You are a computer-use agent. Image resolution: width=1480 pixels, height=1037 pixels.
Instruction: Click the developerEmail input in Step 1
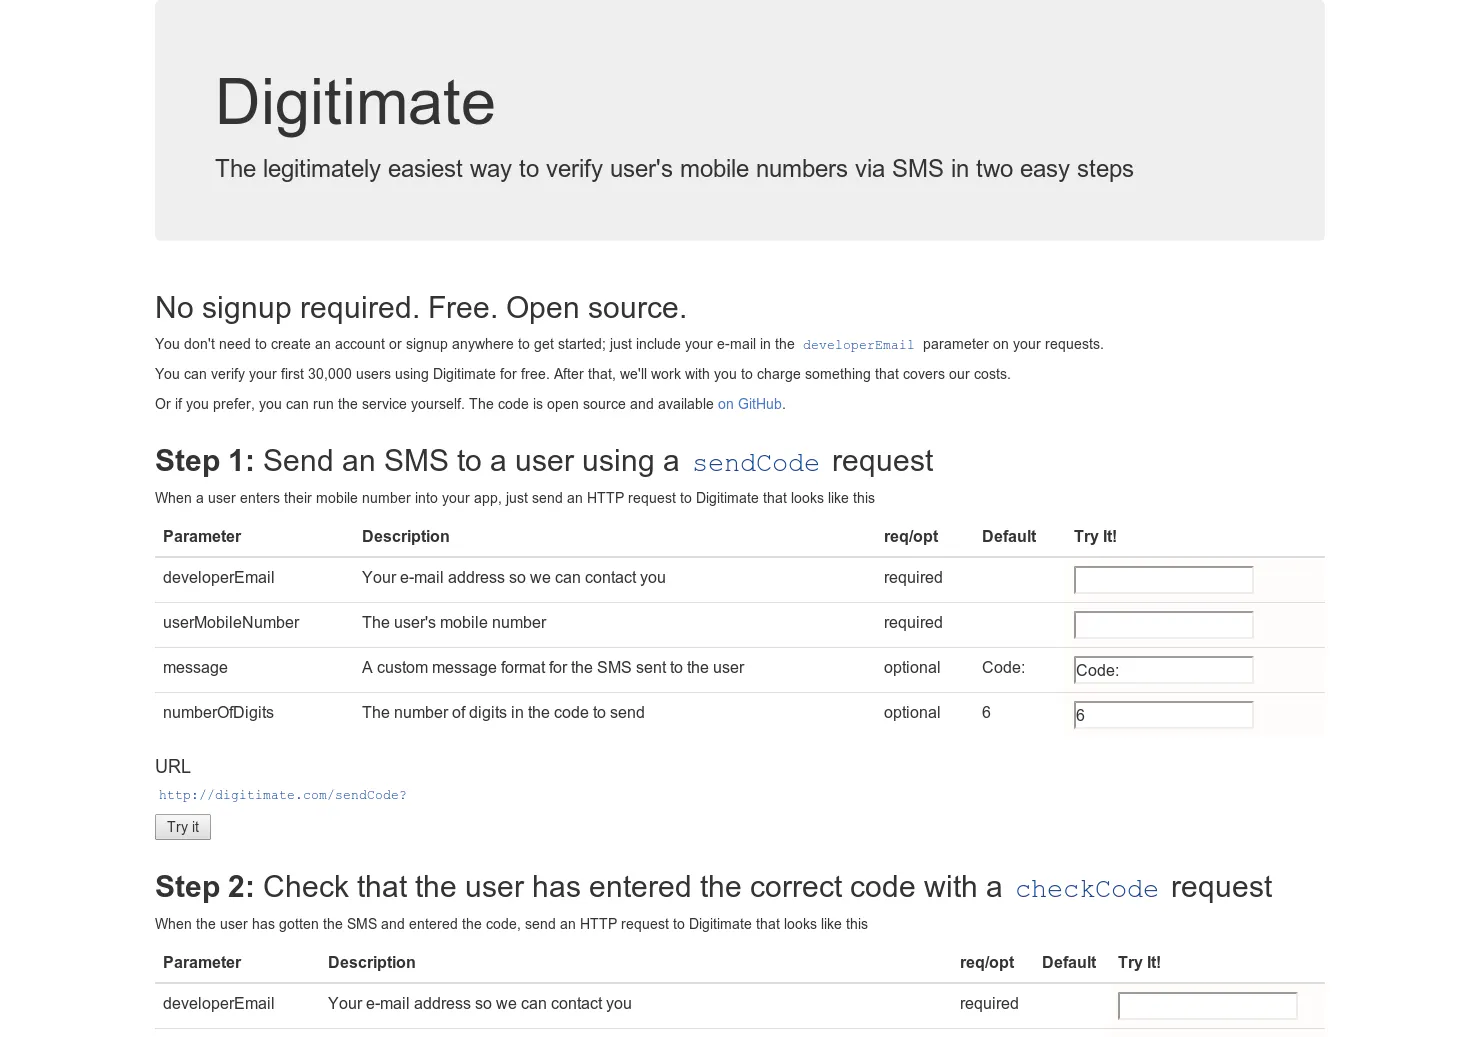pyautogui.click(x=1163, y=580)
